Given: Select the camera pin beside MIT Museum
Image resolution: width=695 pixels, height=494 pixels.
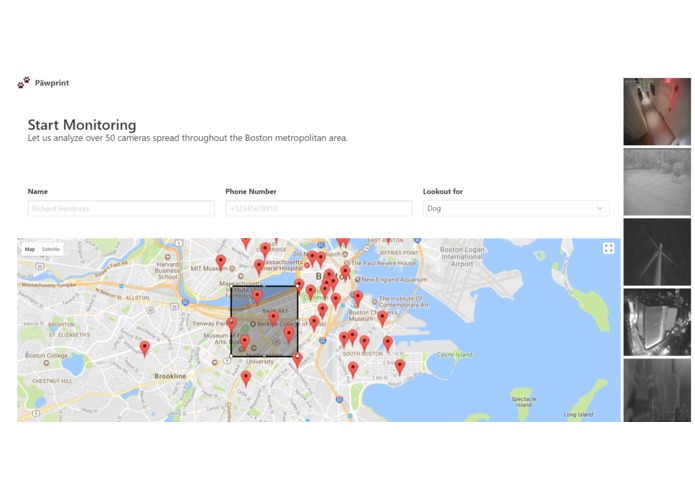Looking at the screenshot, I should [221, 262].
